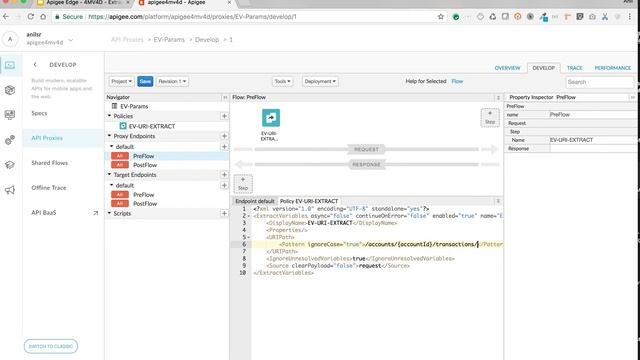
Task: Open API Proxies in sidebar
Action: (x=47, y=138)
